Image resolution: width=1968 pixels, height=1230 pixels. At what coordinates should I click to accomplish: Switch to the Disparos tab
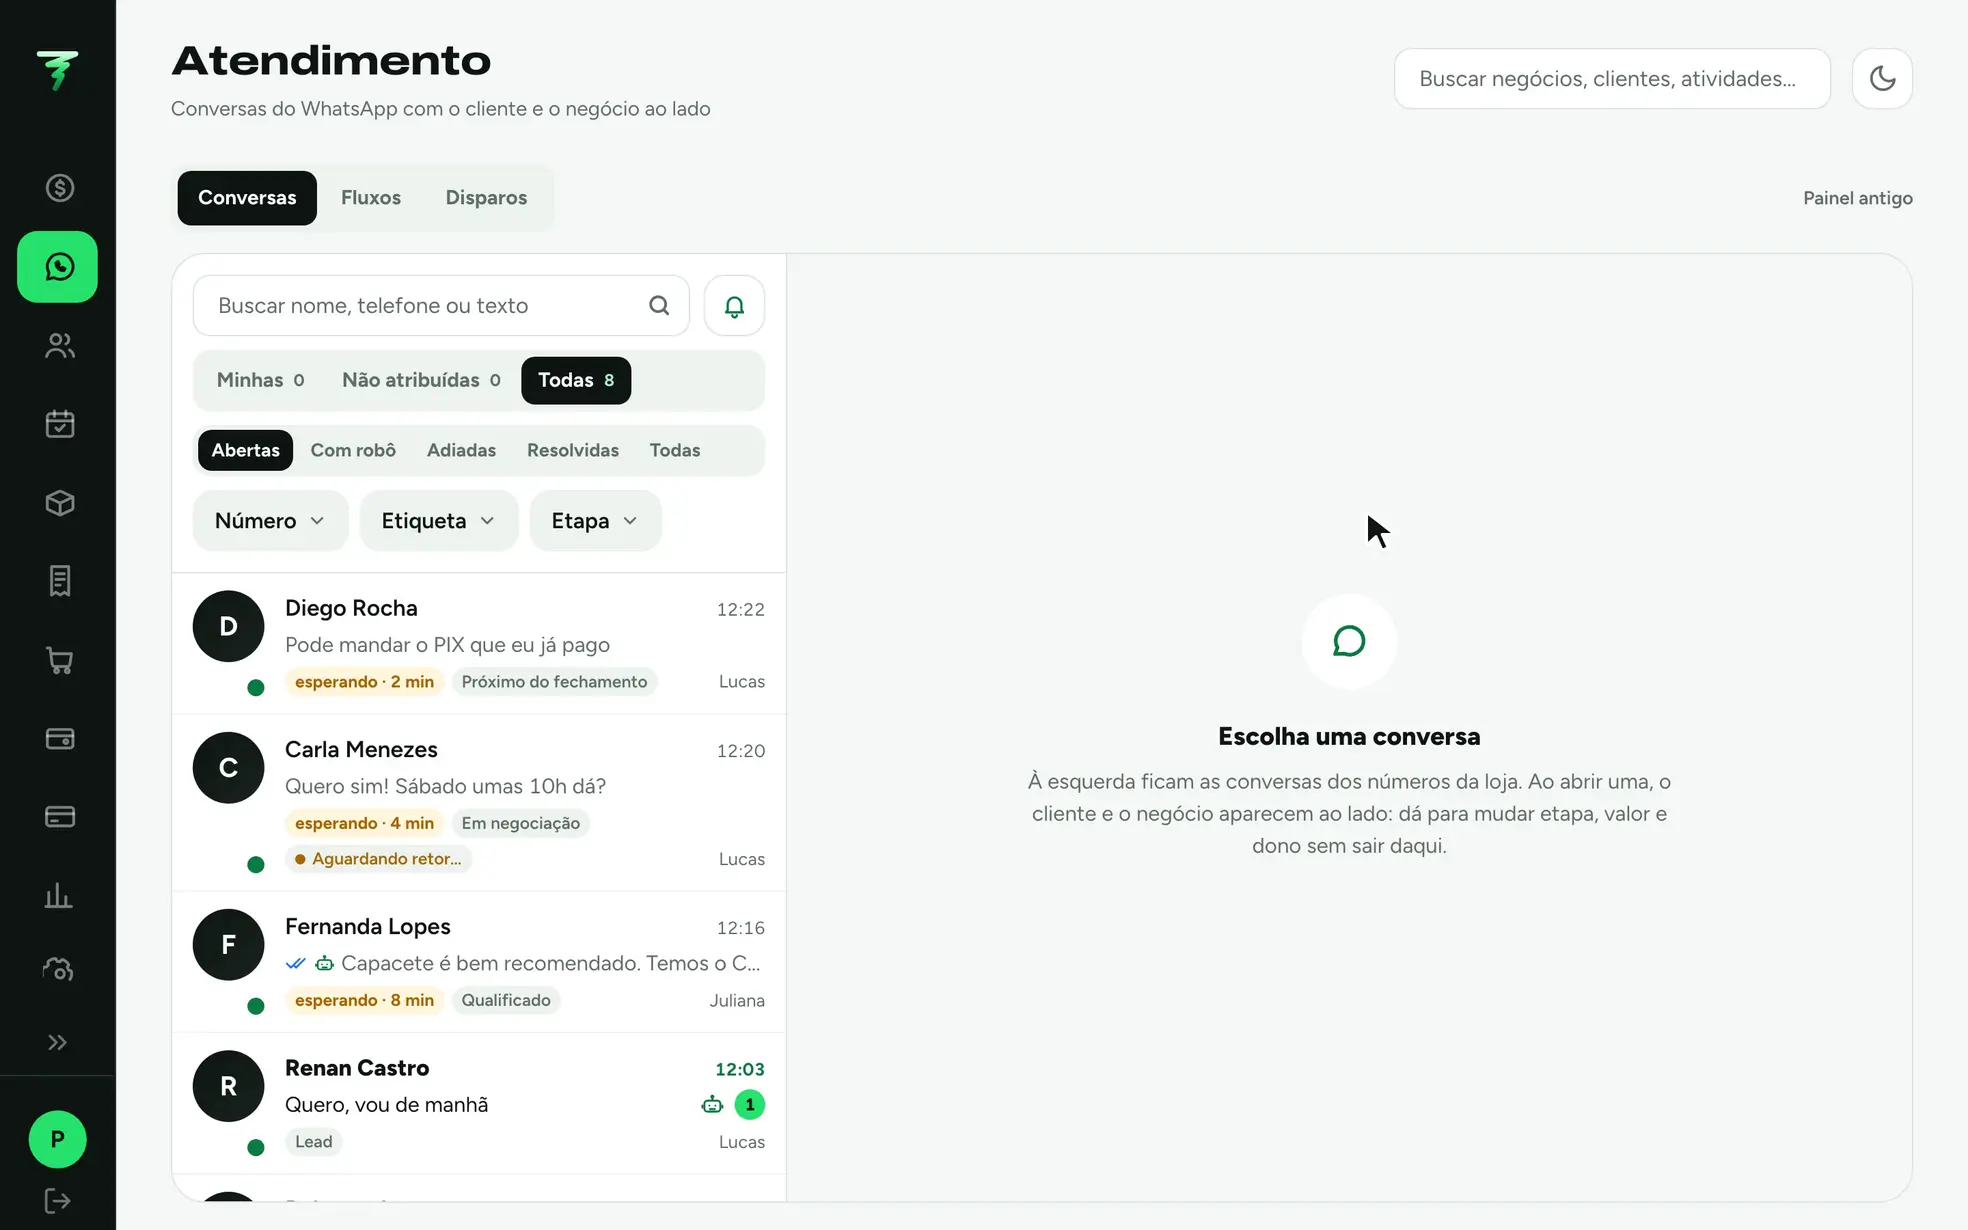coord(486,198)
